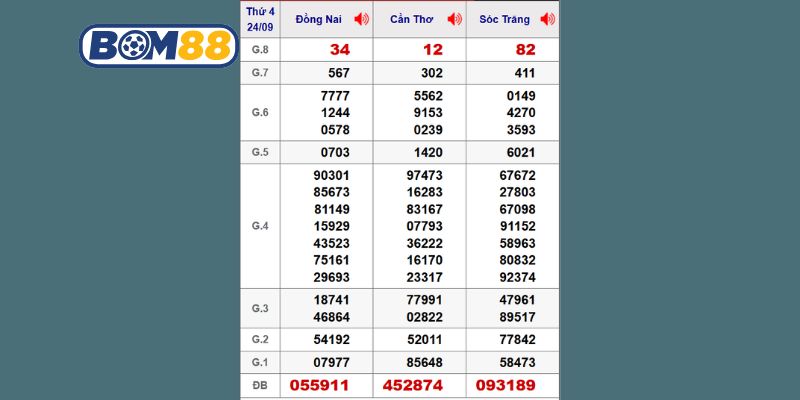Click G.4 value 67672
The height and width of the screenshot is (400, 800).
click(517, 176)
